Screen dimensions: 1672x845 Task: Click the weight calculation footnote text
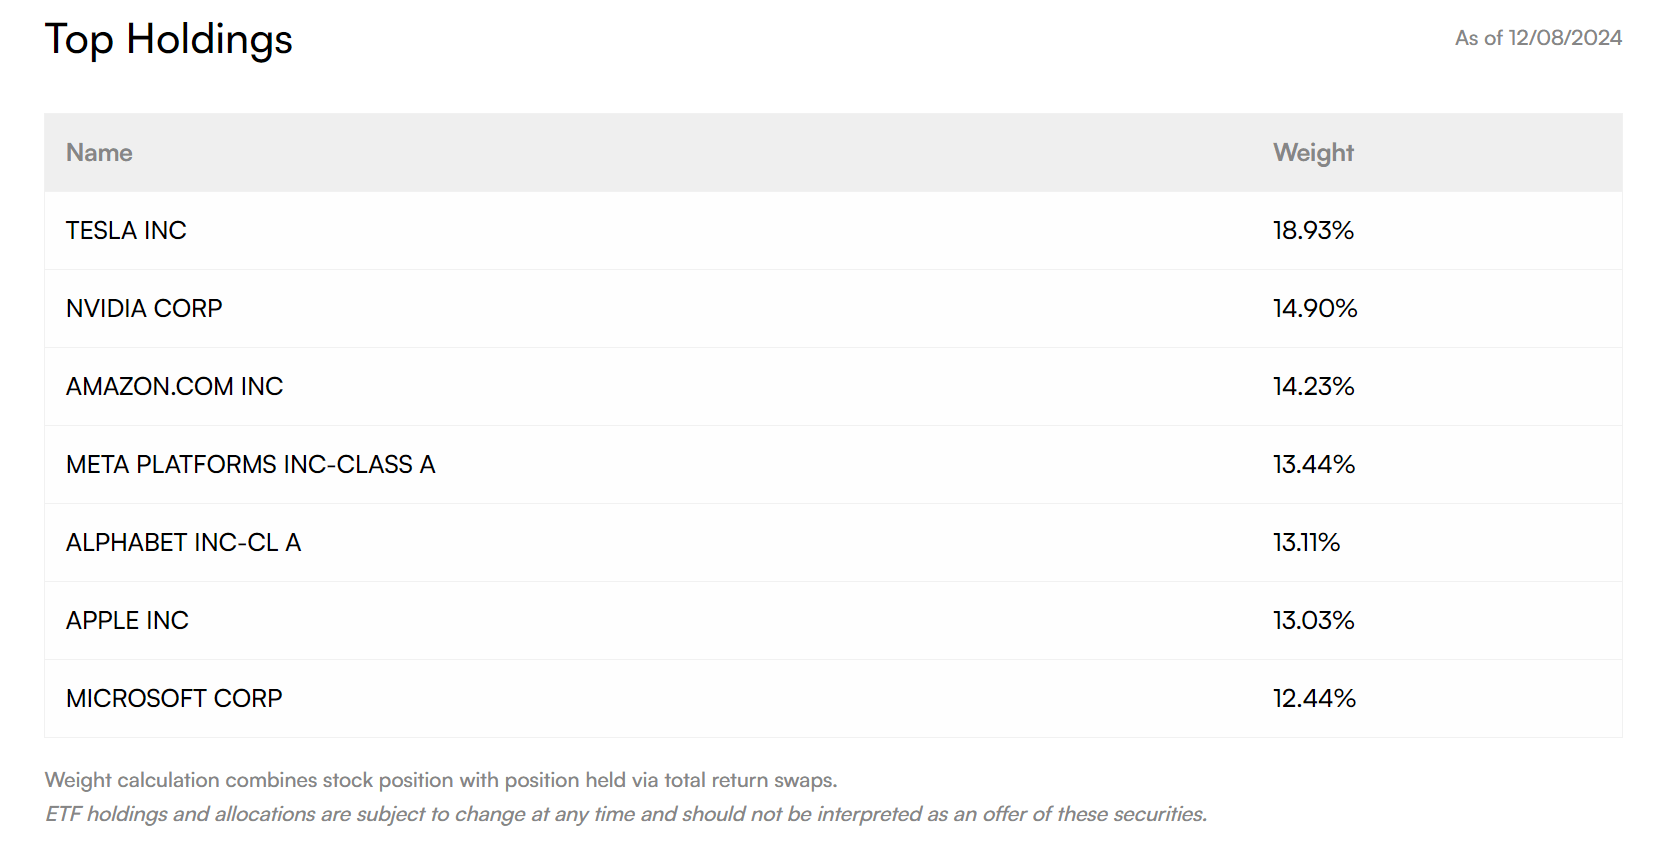coord(441,780)
